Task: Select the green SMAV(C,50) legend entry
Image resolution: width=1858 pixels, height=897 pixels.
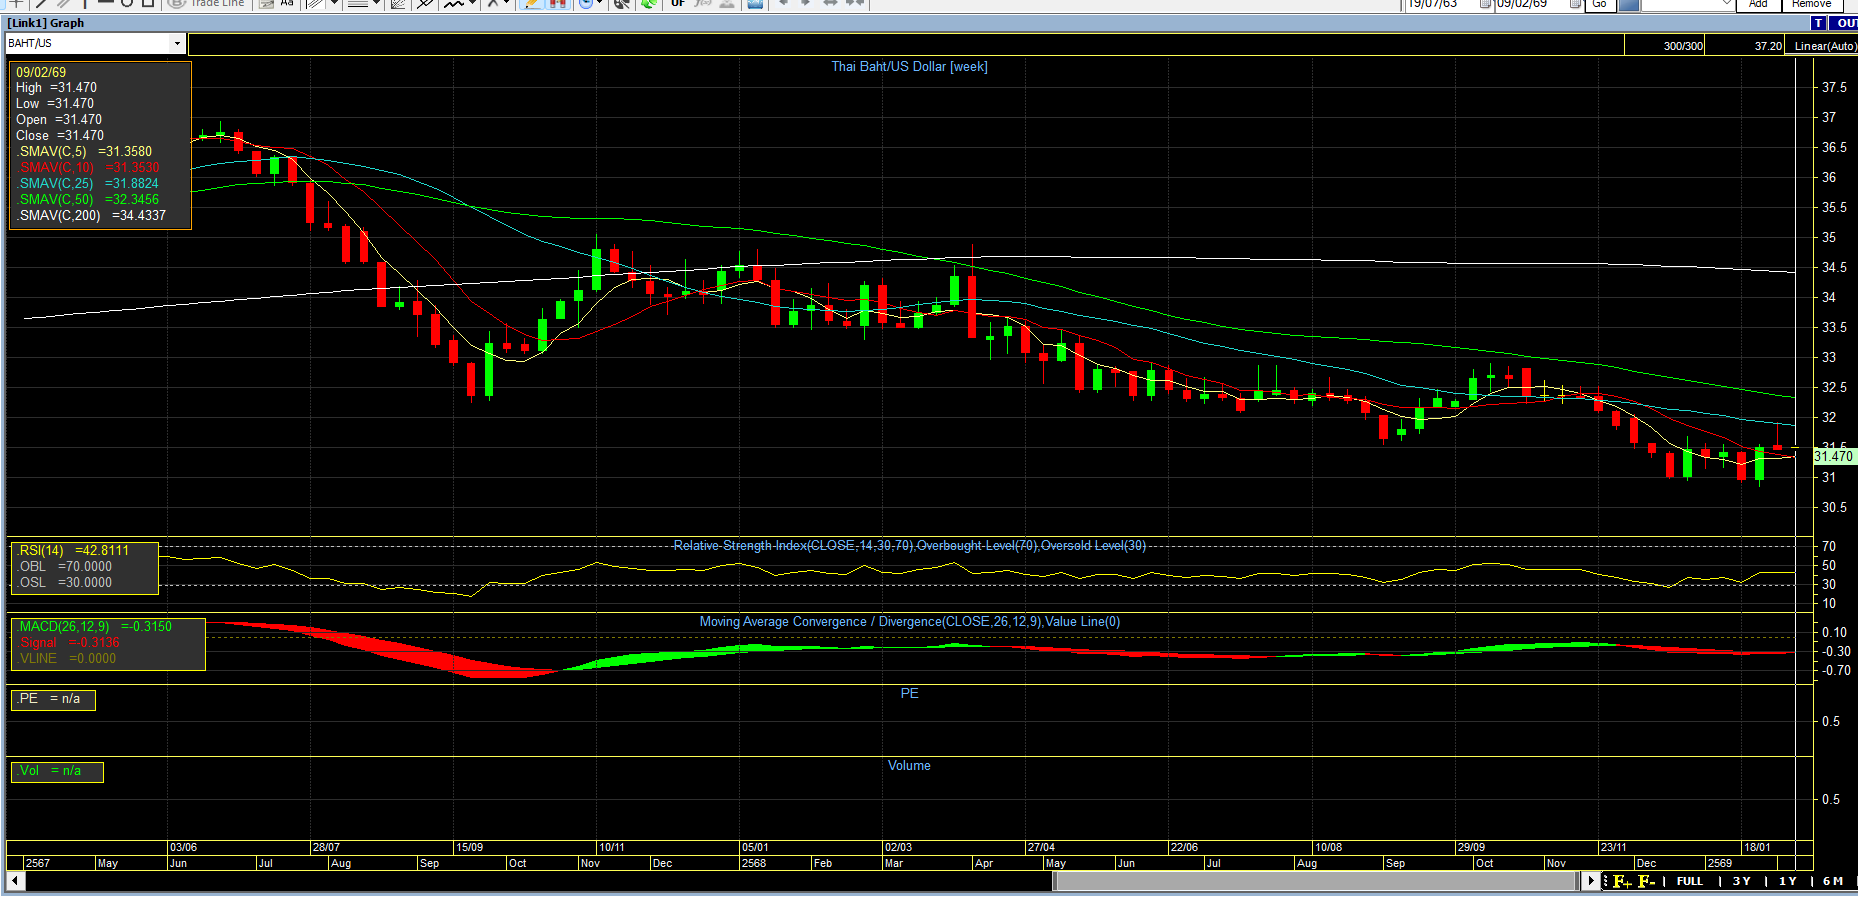Action: tap(88, 200)
